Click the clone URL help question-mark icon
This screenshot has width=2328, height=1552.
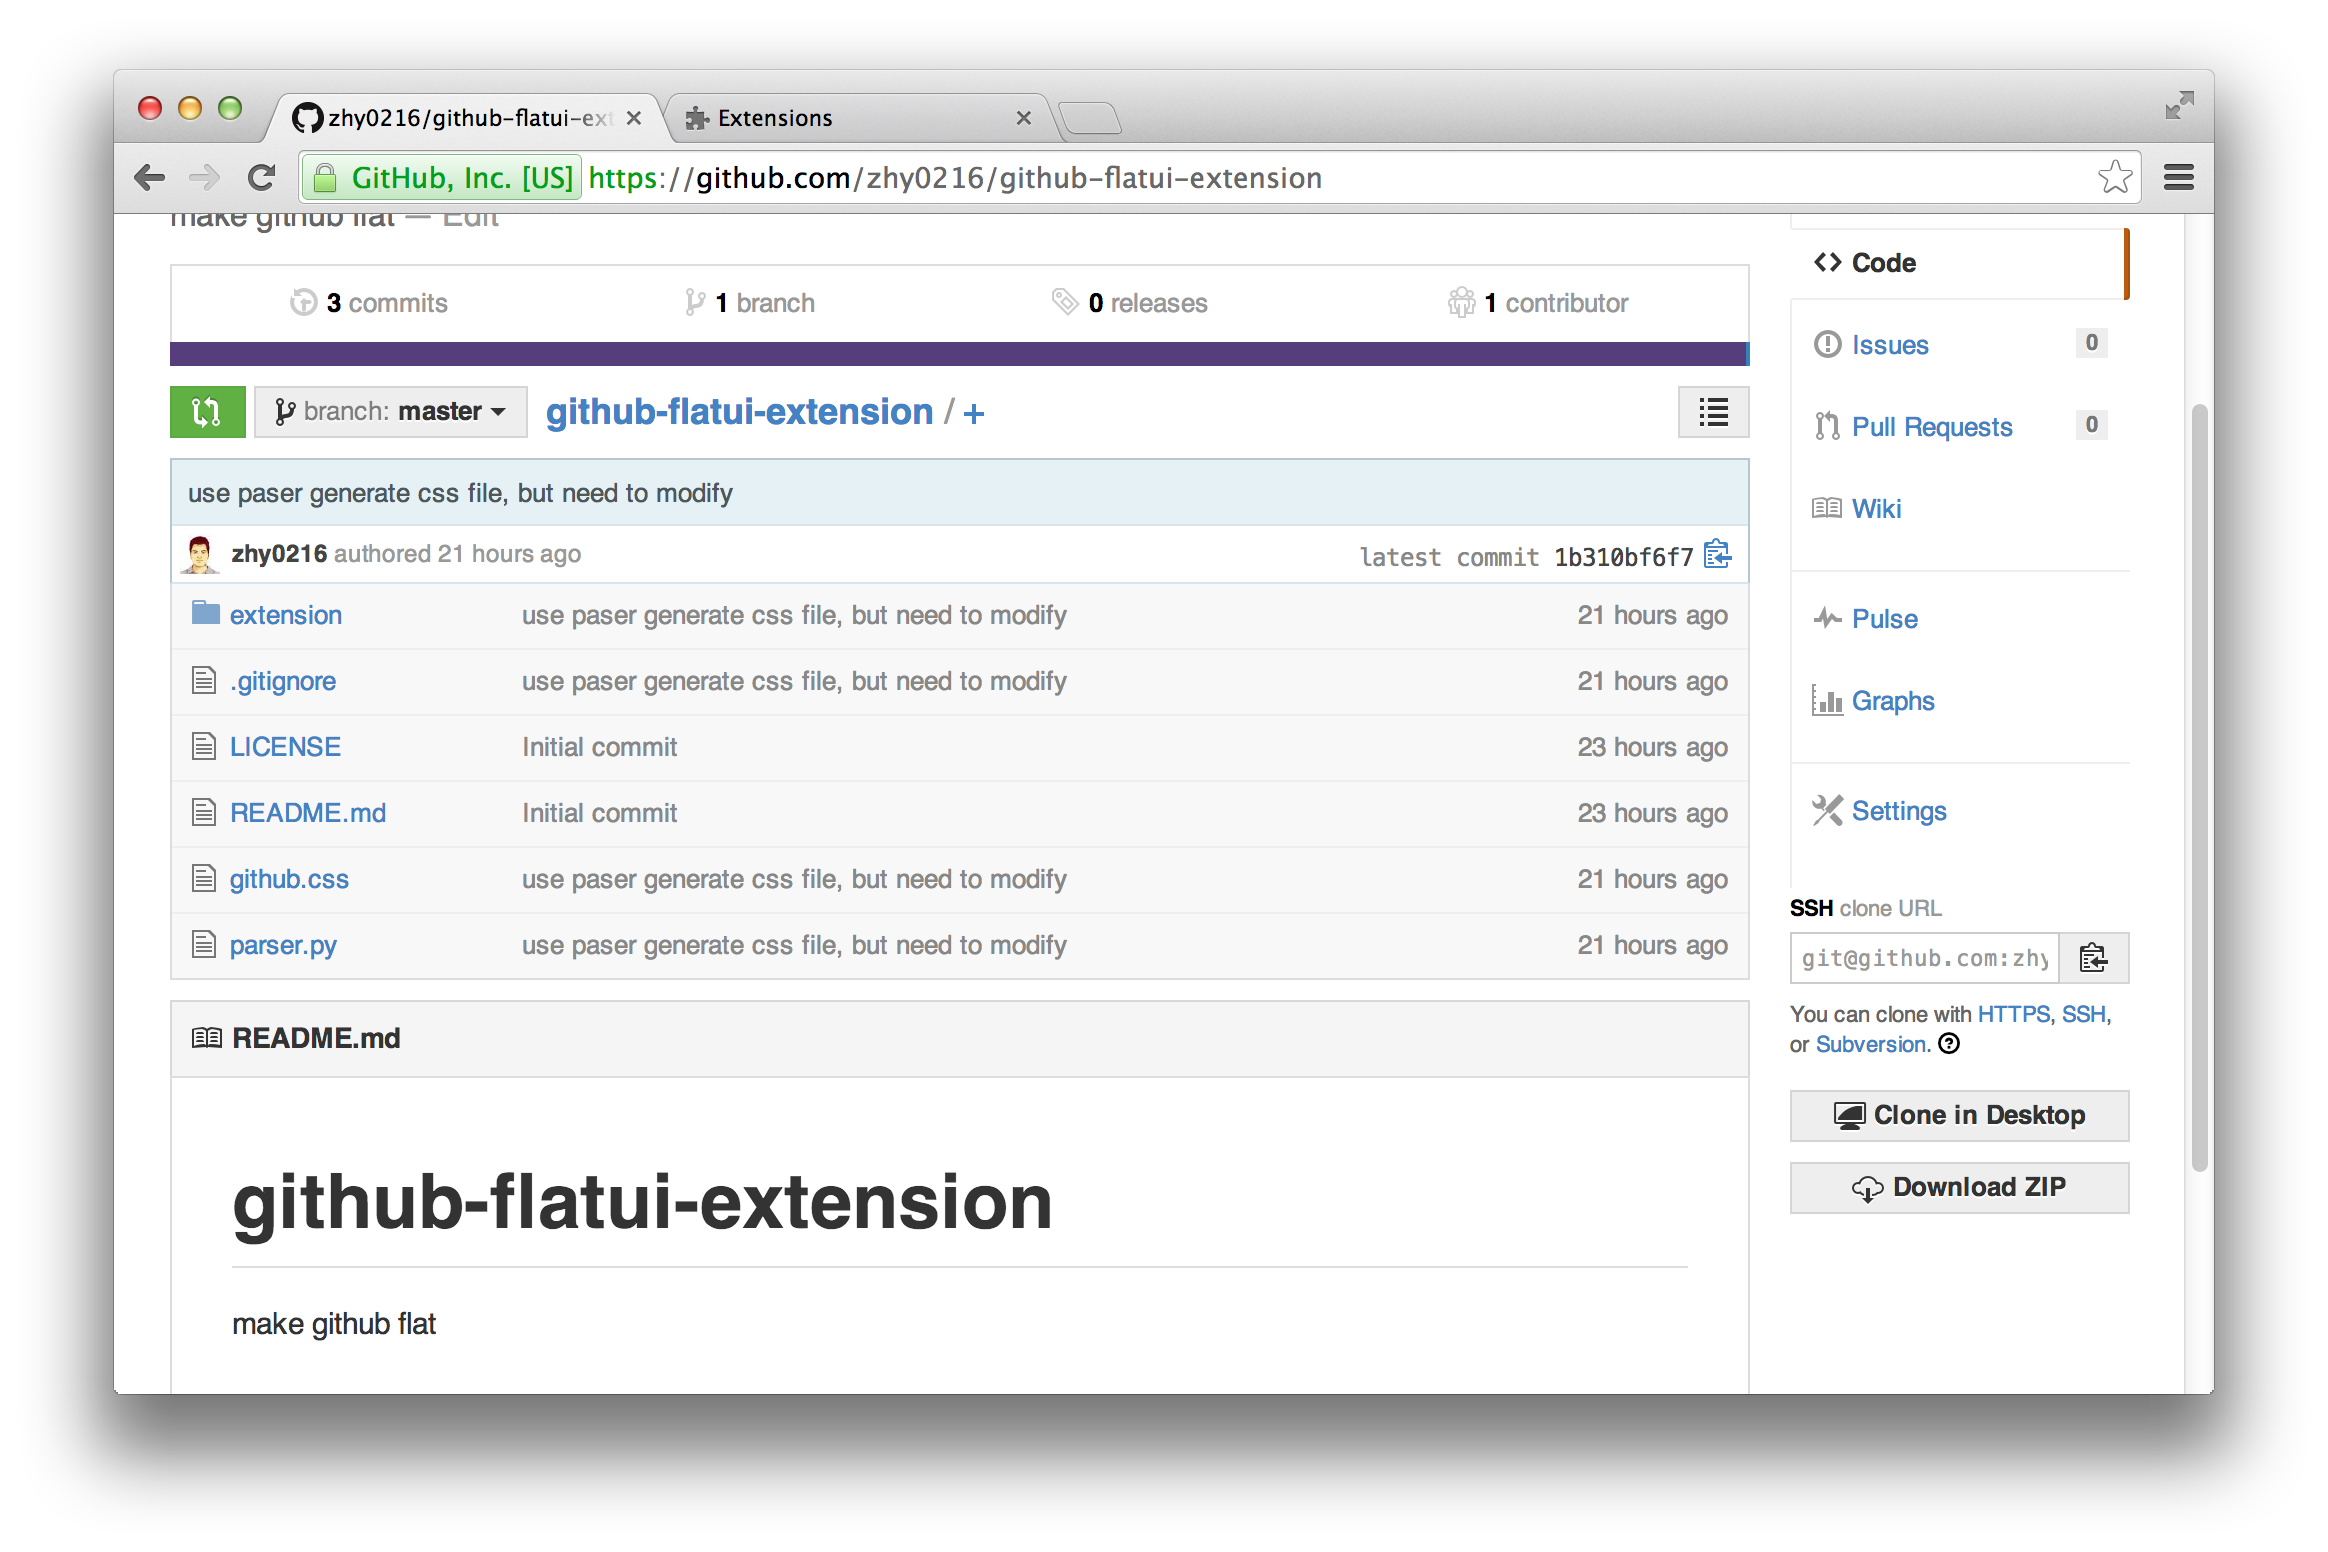1949,1044
